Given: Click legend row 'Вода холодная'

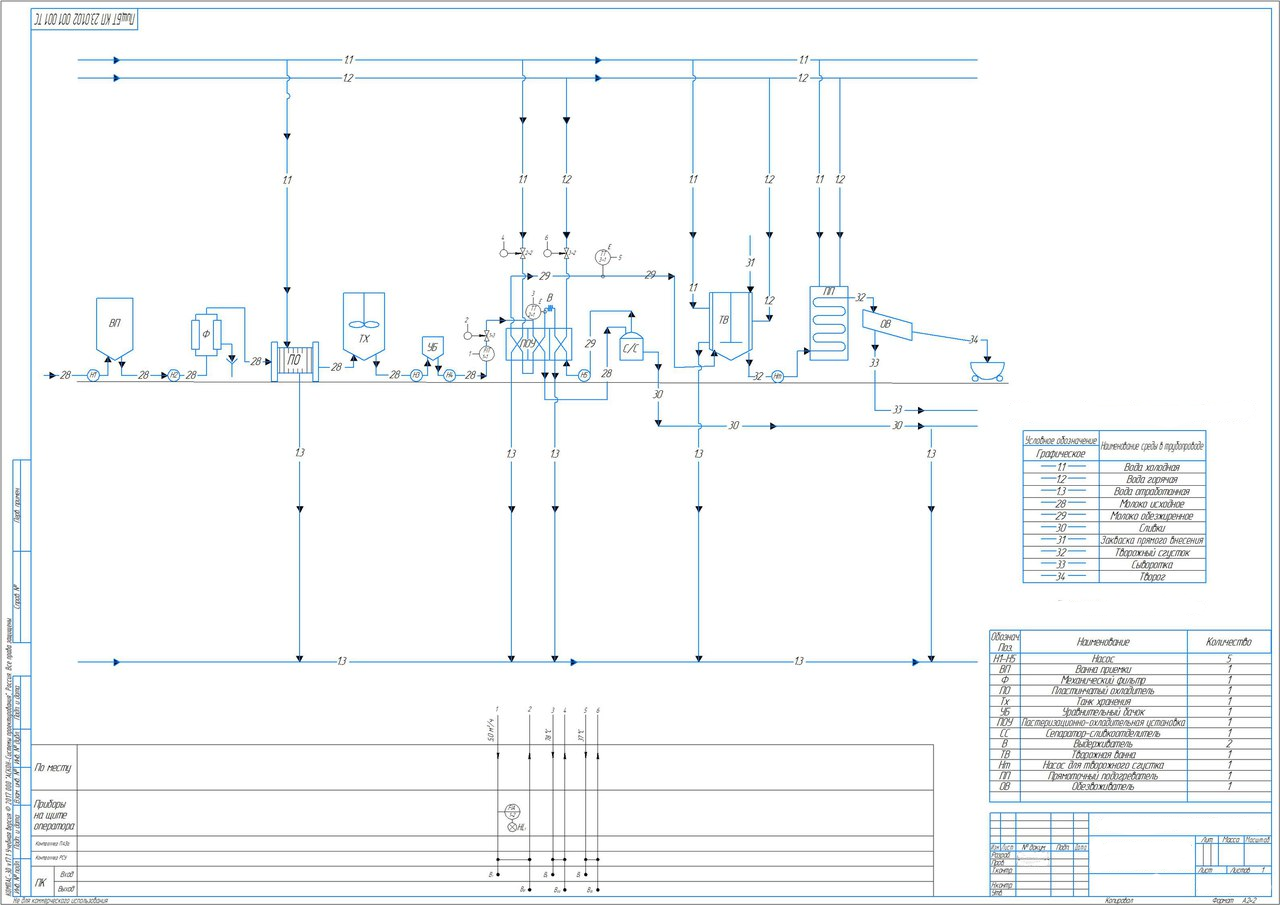Looking at the screenshot, I should tap(1114, 466).
